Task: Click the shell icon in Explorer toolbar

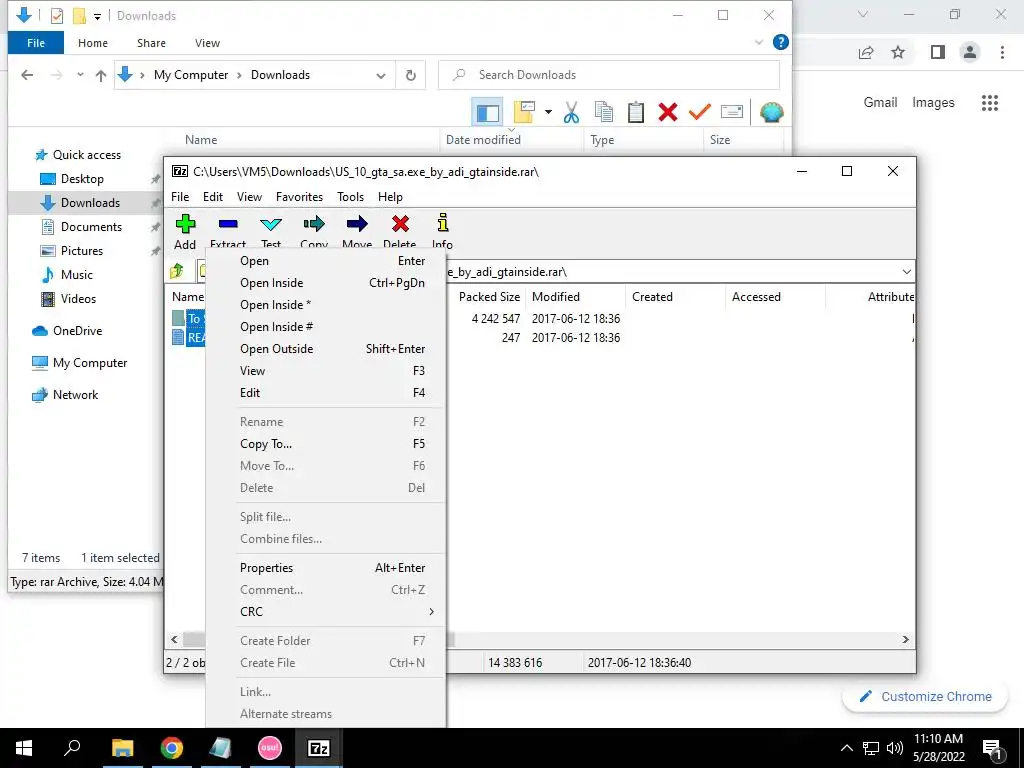Action: 772,112
